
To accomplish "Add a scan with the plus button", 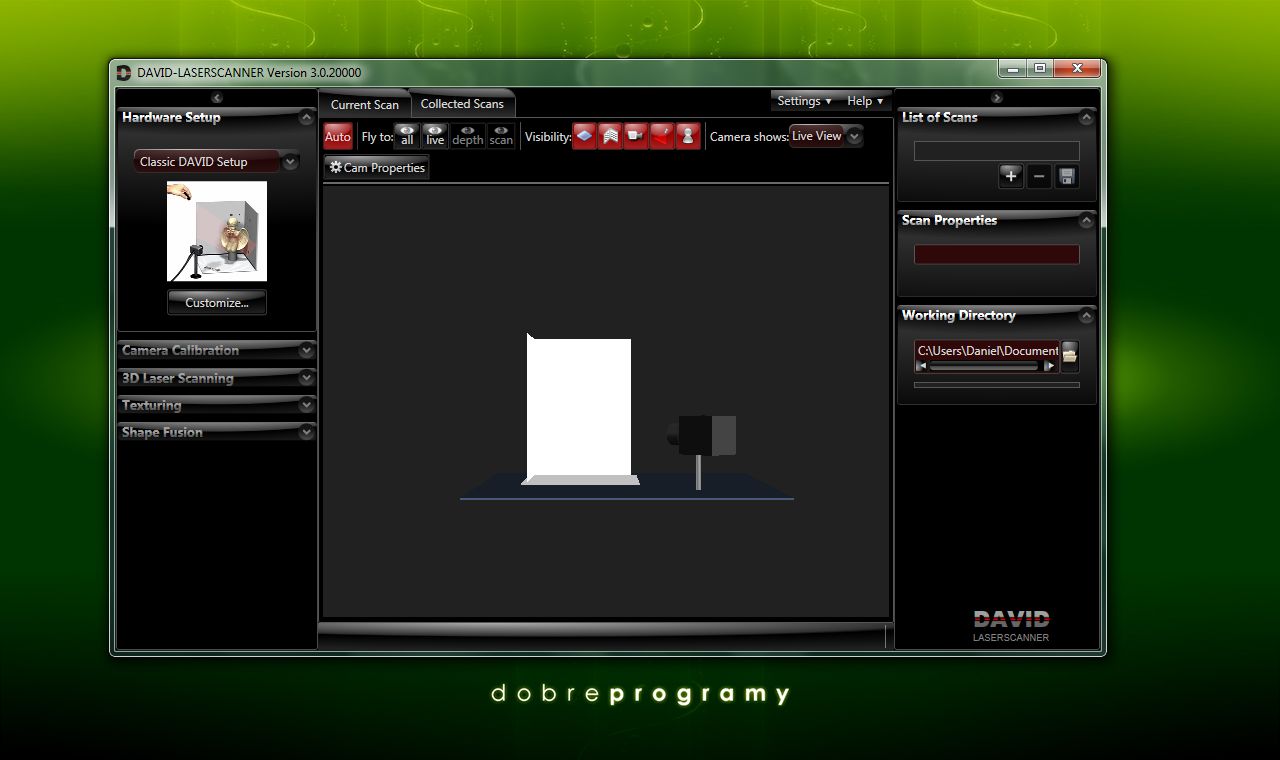I will pos(1011,176).
